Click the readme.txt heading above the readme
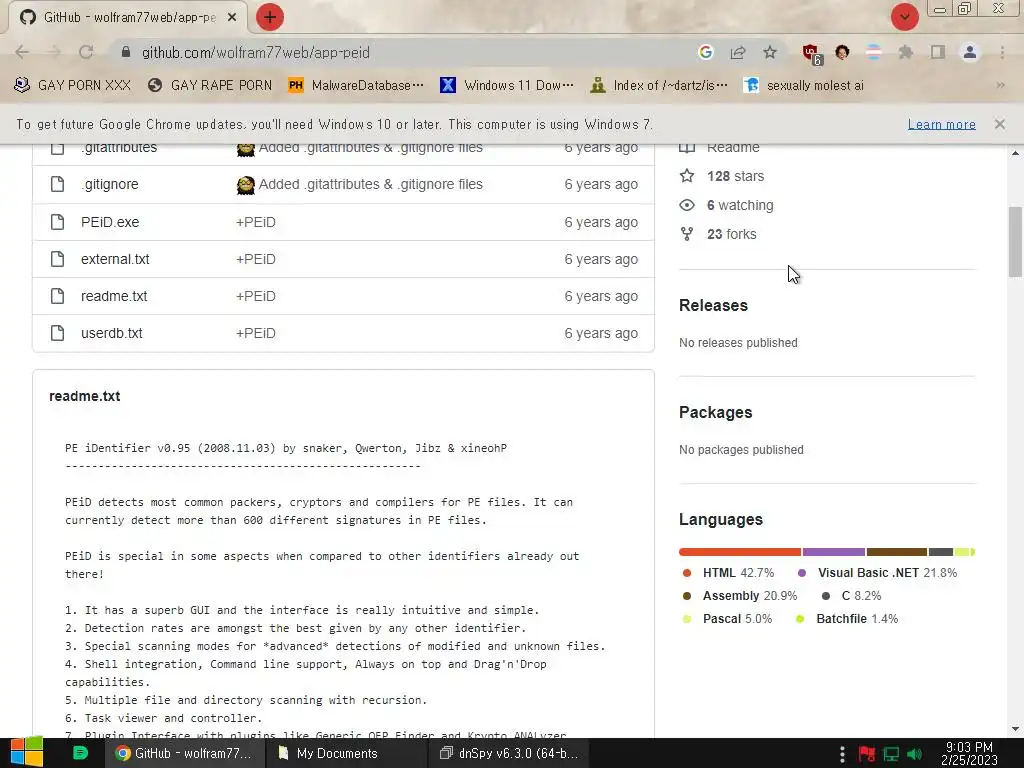This screenshot has width=1024, height=768. [85, 396]
